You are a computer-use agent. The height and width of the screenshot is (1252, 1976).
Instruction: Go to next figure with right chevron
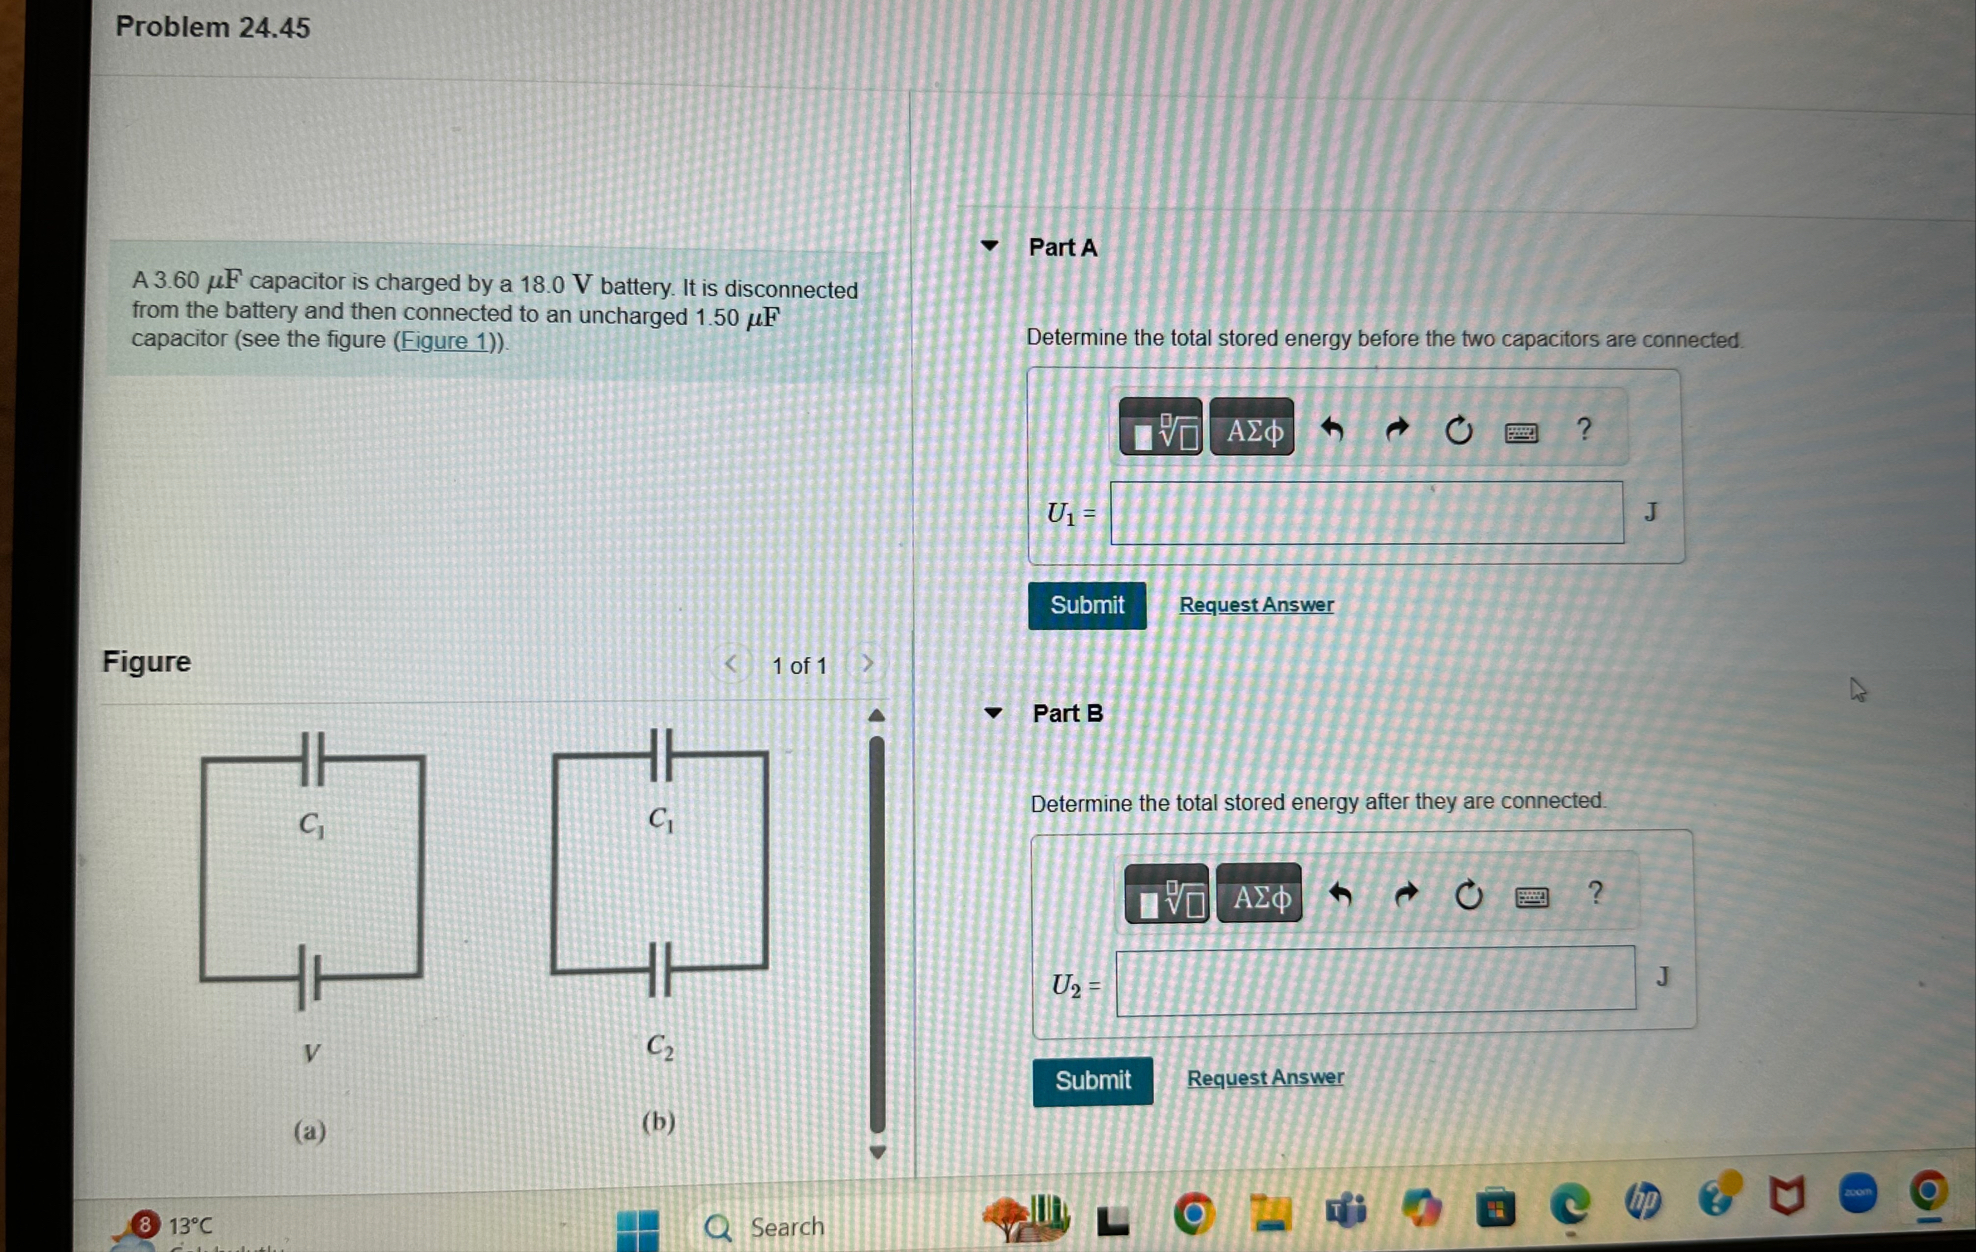tap(867, 663)
